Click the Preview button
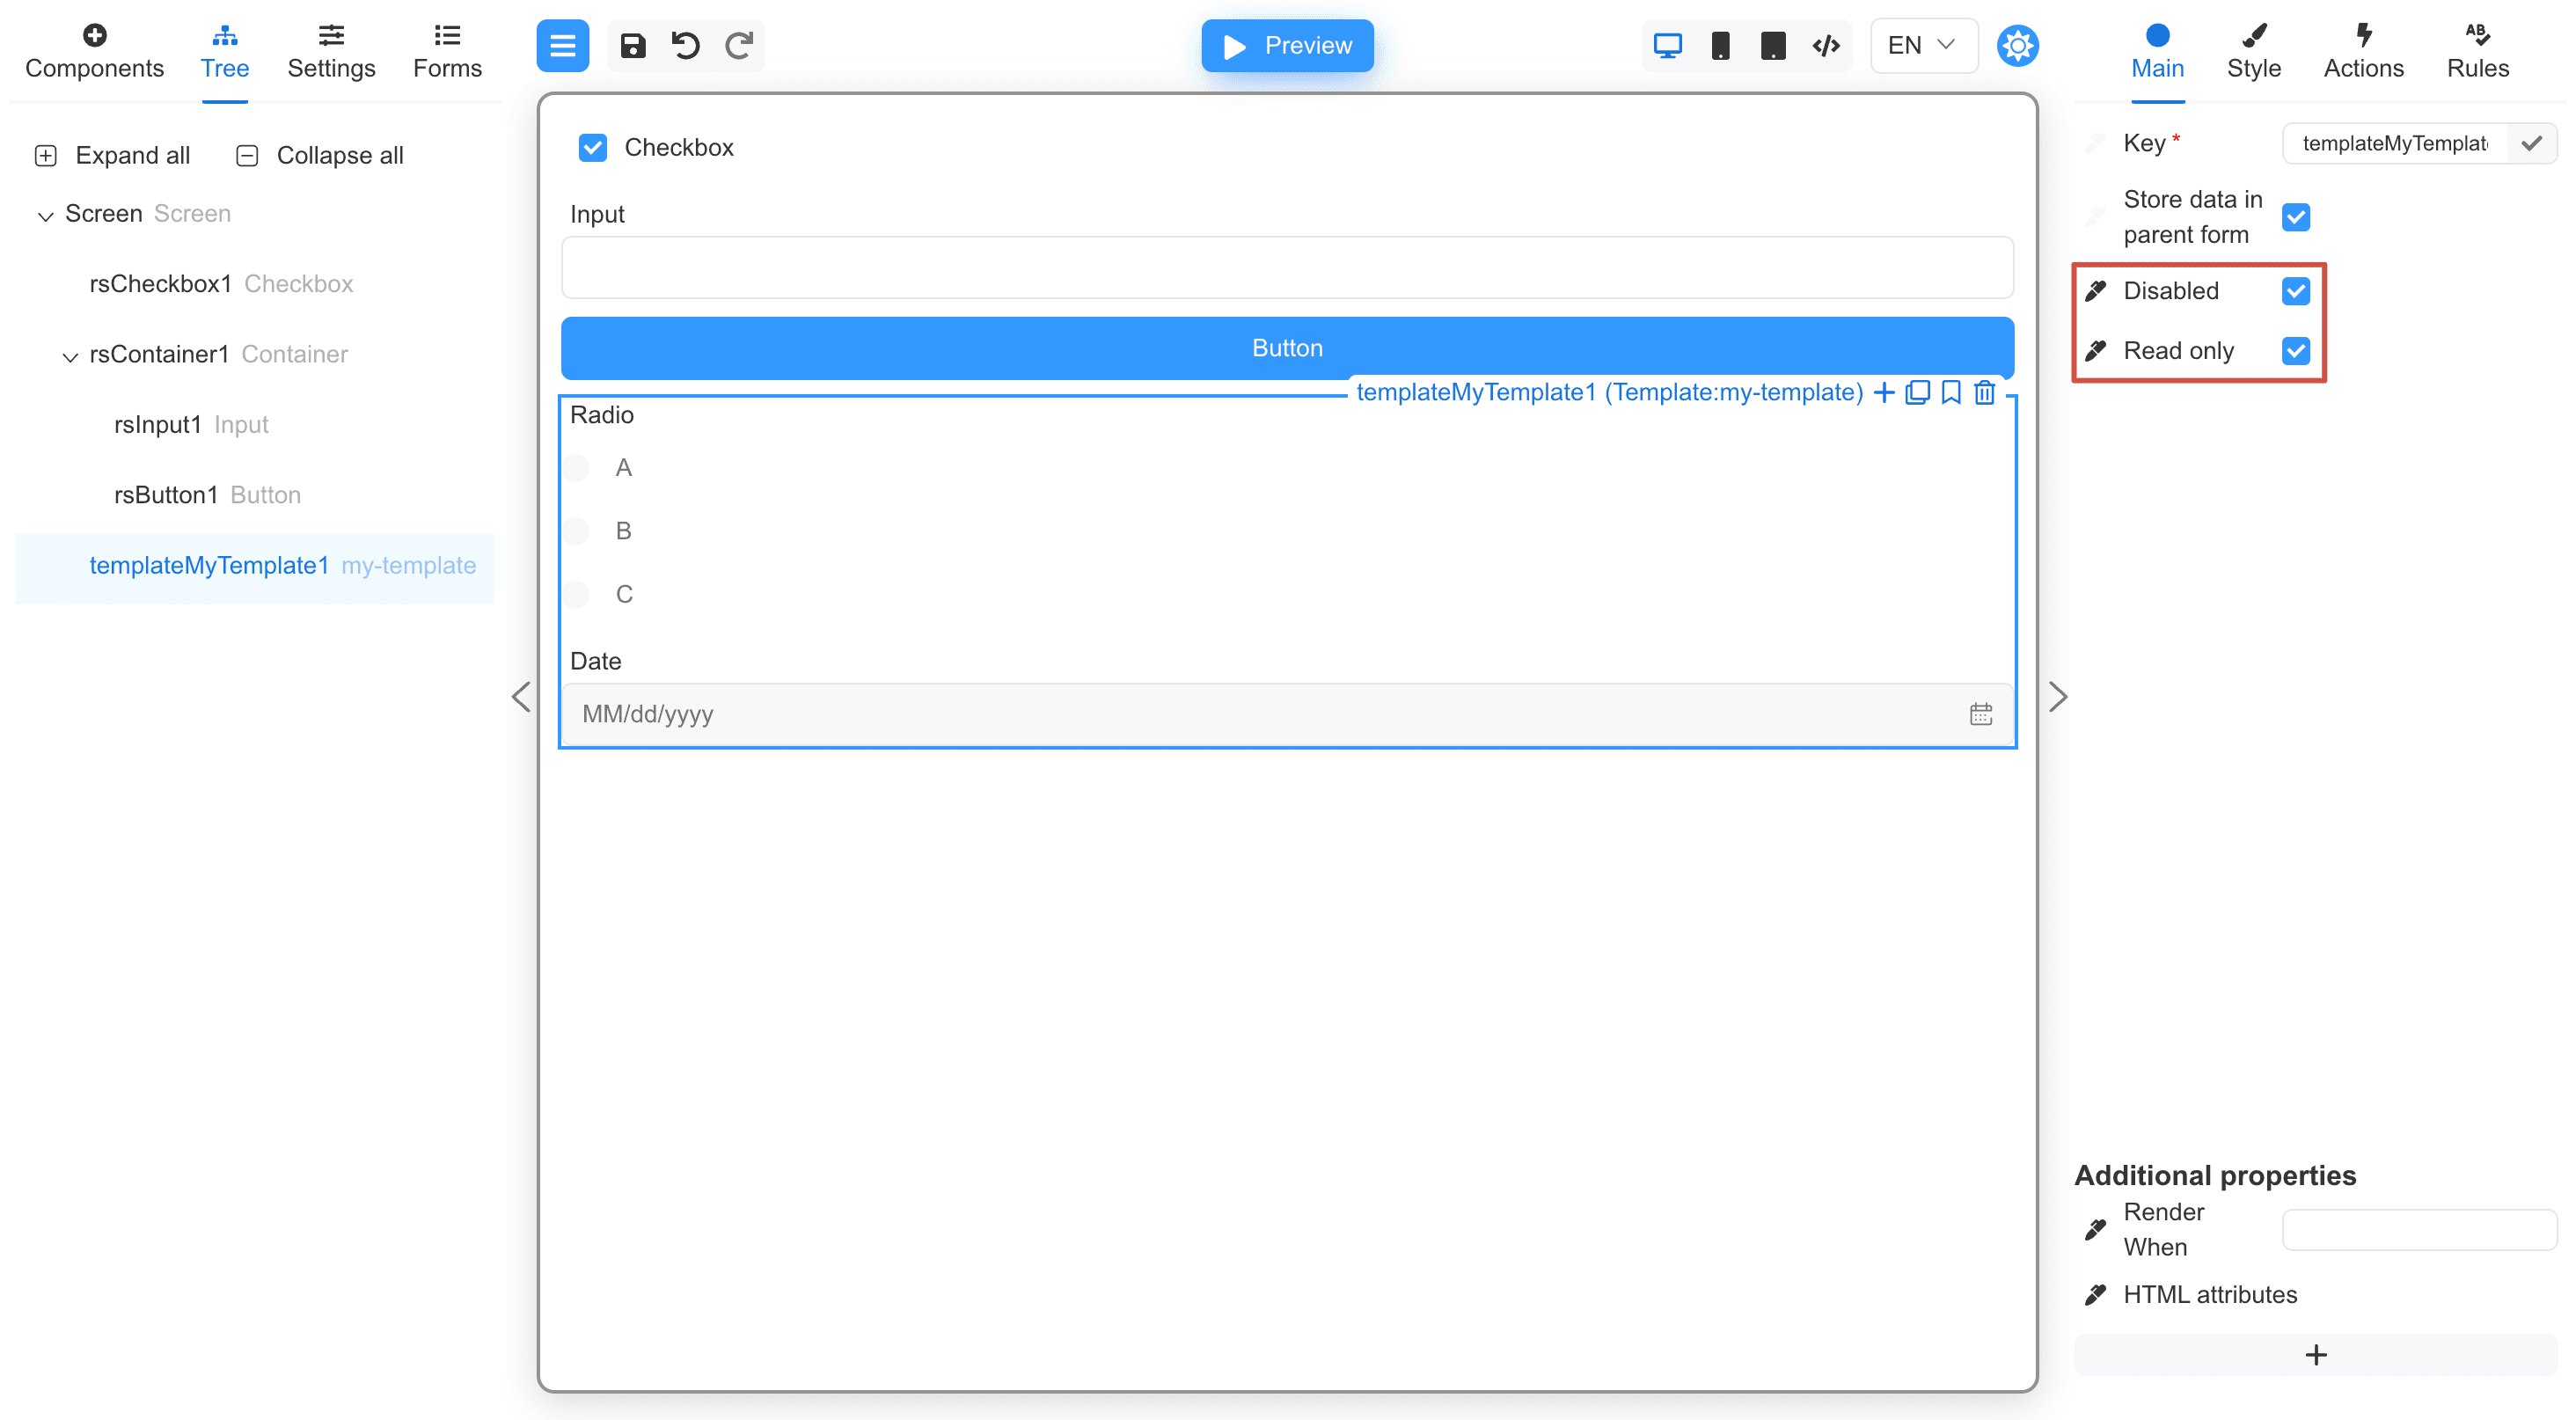 (x=1287, y=45)
